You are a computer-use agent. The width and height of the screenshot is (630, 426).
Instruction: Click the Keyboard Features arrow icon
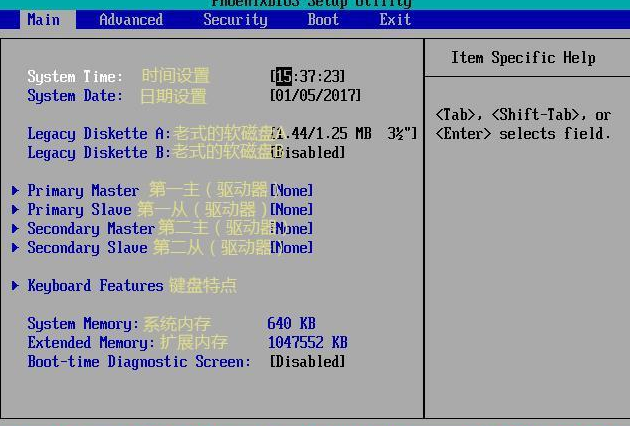(x=16, y=286)
